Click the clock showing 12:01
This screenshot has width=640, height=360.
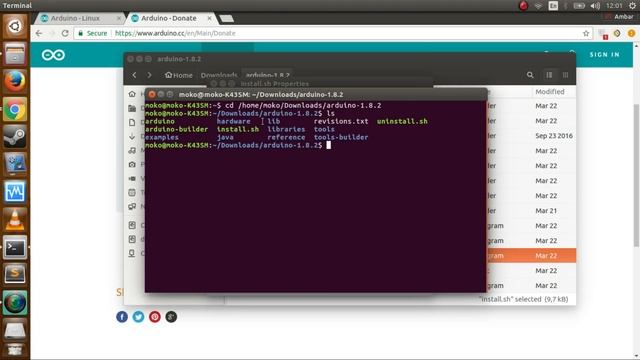614,6
